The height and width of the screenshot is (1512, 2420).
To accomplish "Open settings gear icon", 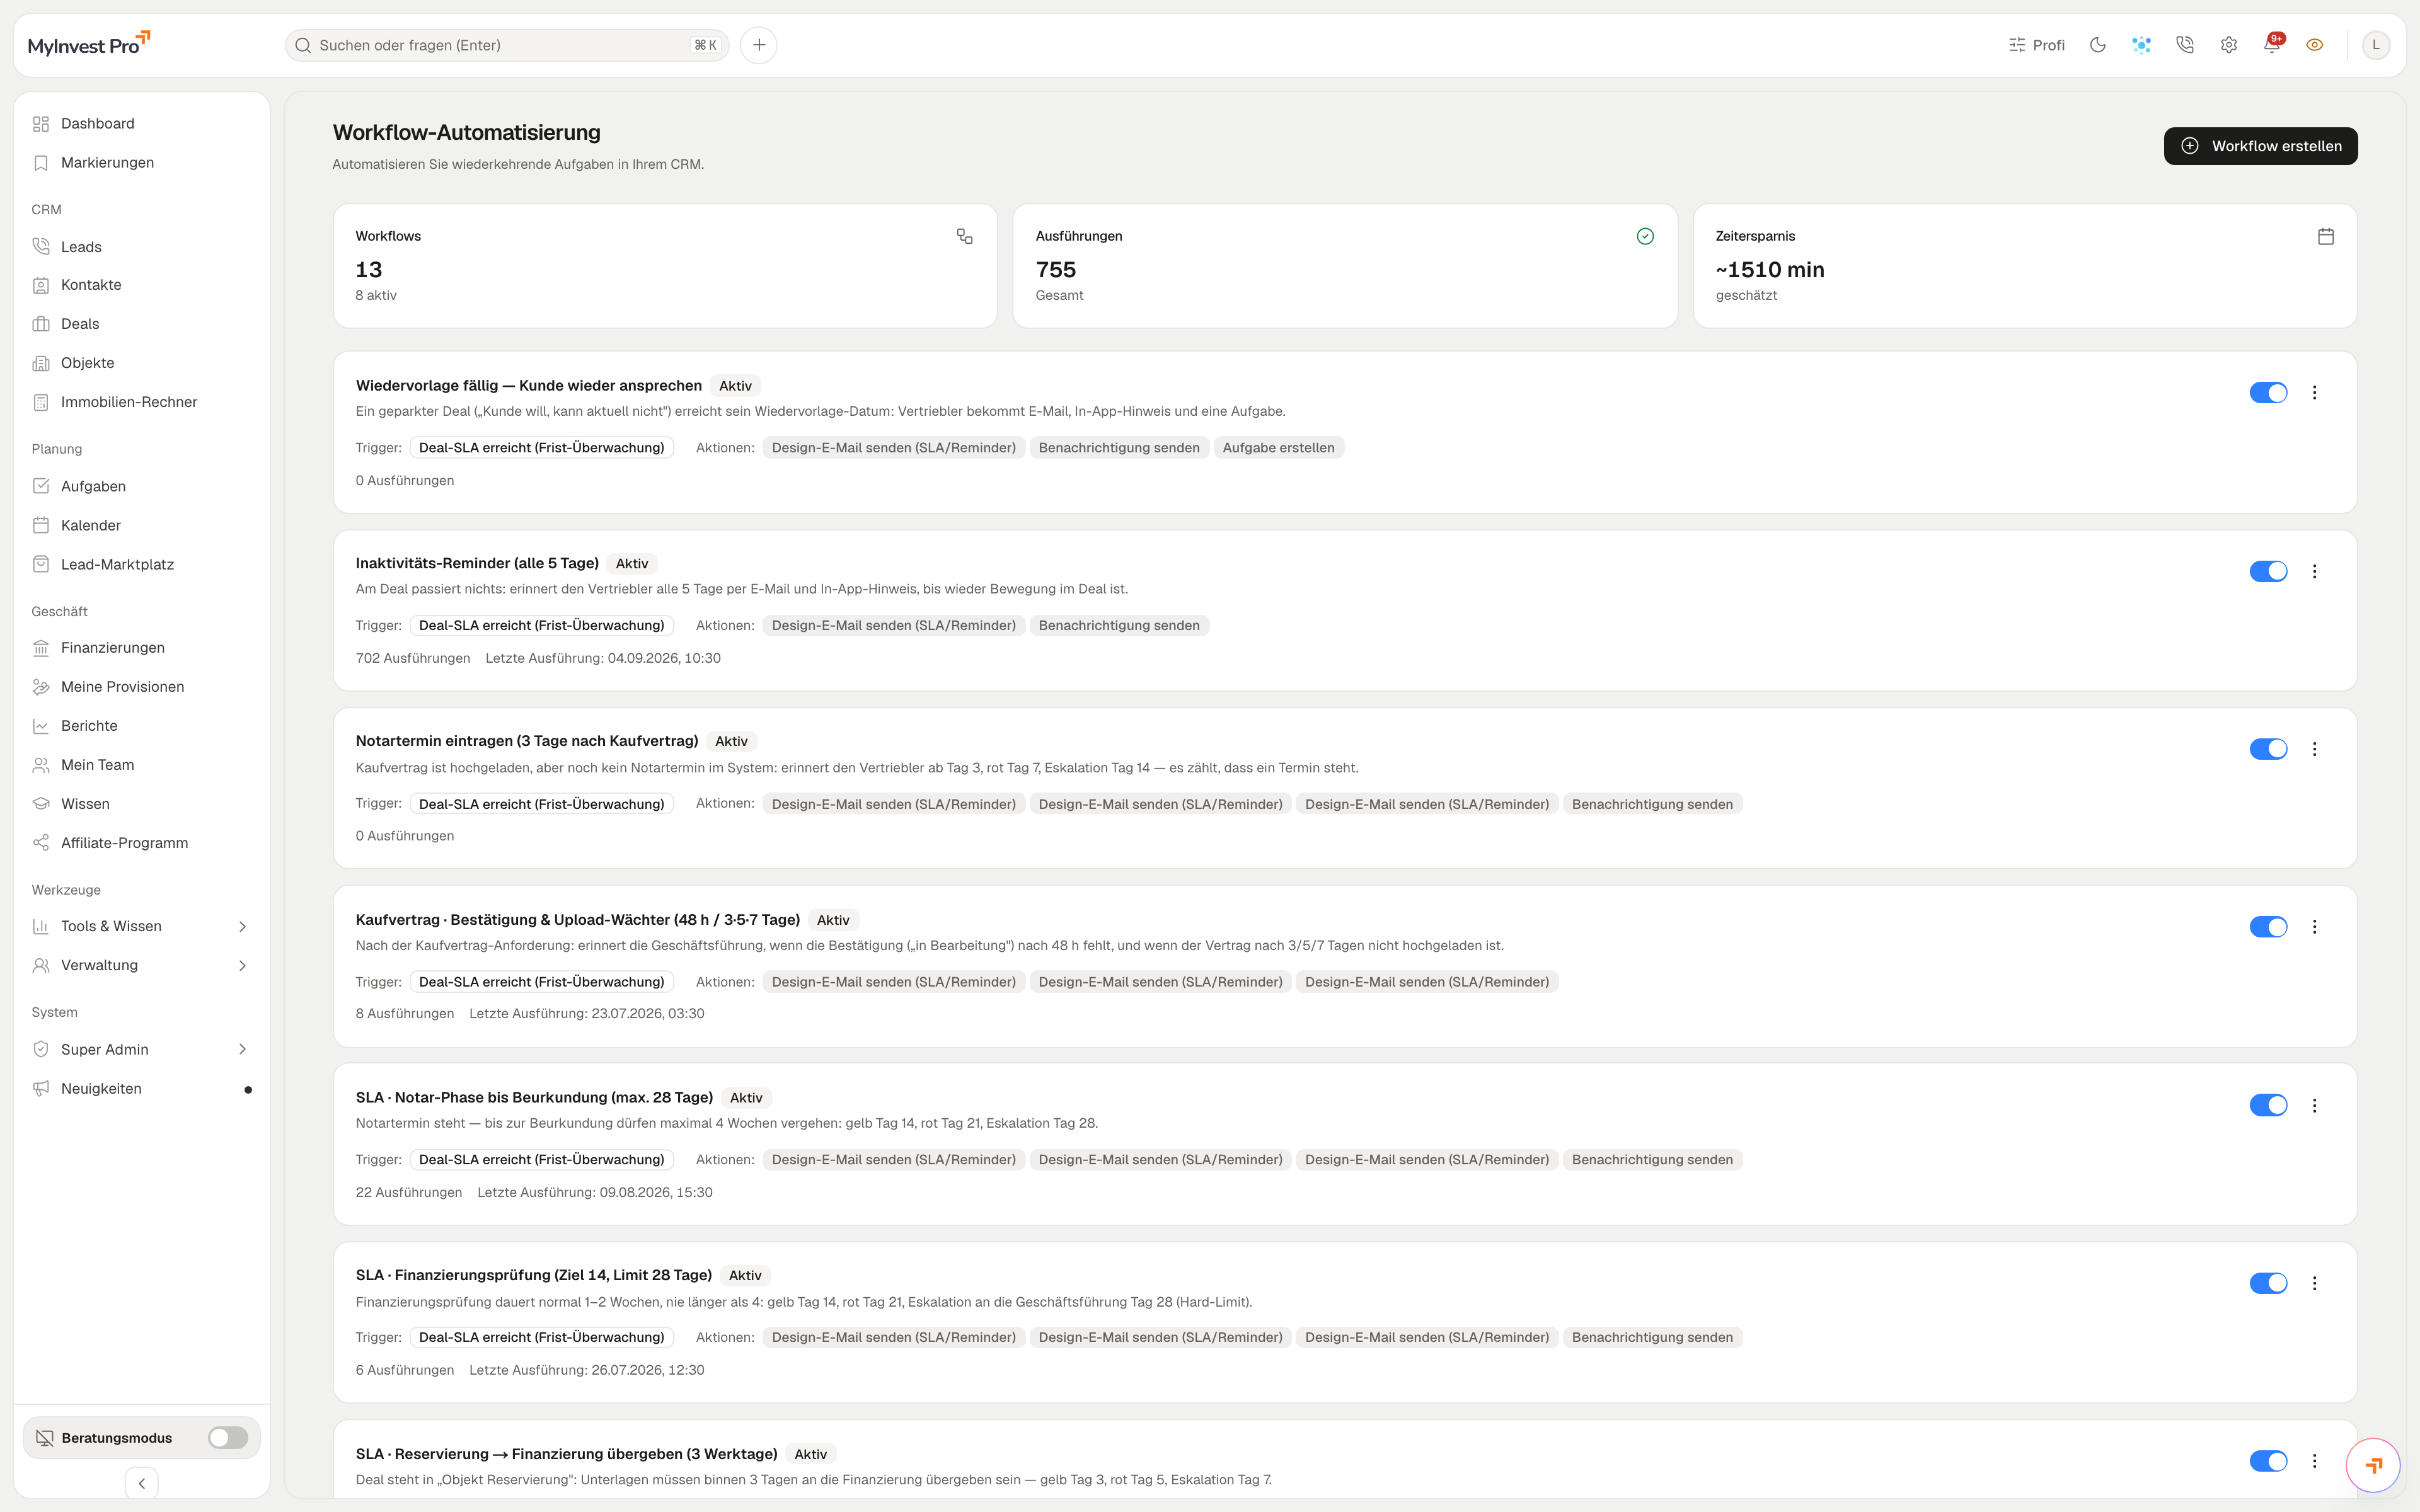I will click(x=2228, y=45).
